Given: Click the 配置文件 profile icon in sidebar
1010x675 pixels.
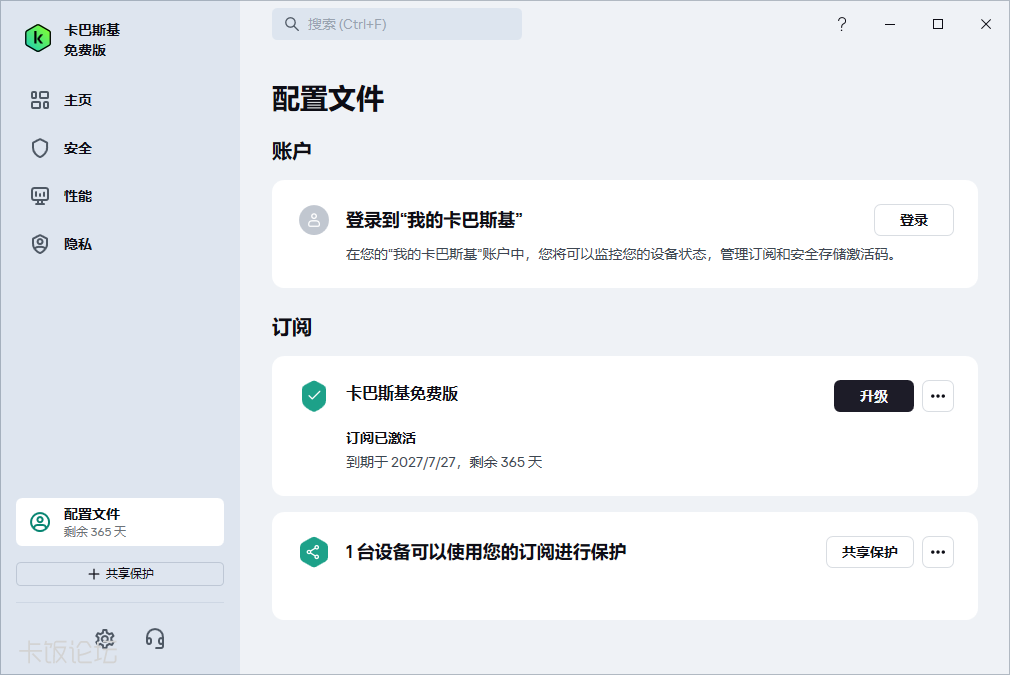Looking at the screenshot, I should (40, 522).
